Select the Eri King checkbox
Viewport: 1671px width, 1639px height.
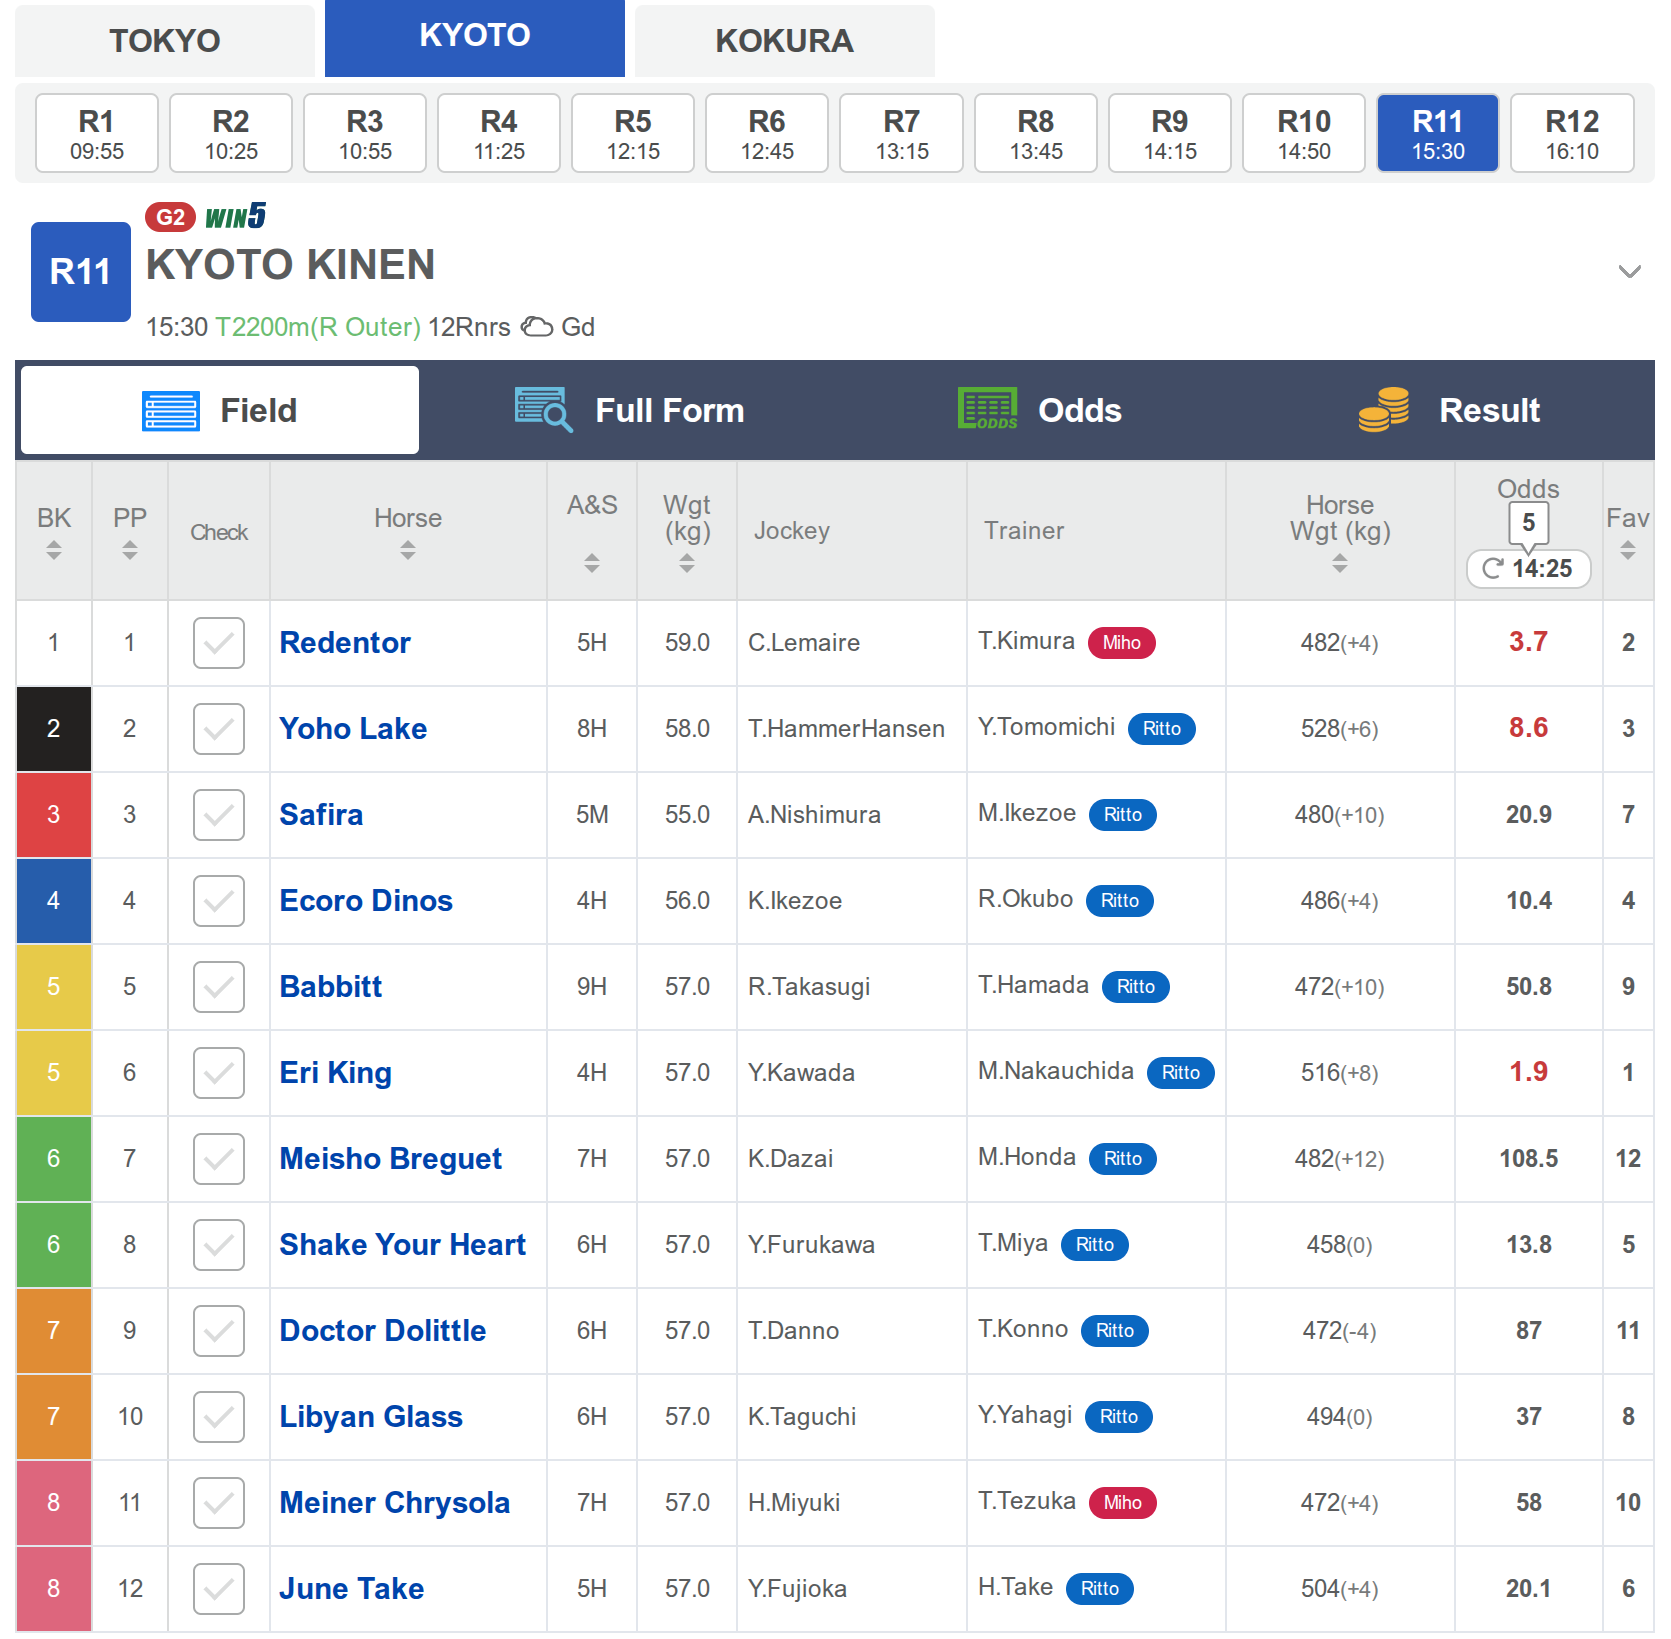click(219, 1073)
